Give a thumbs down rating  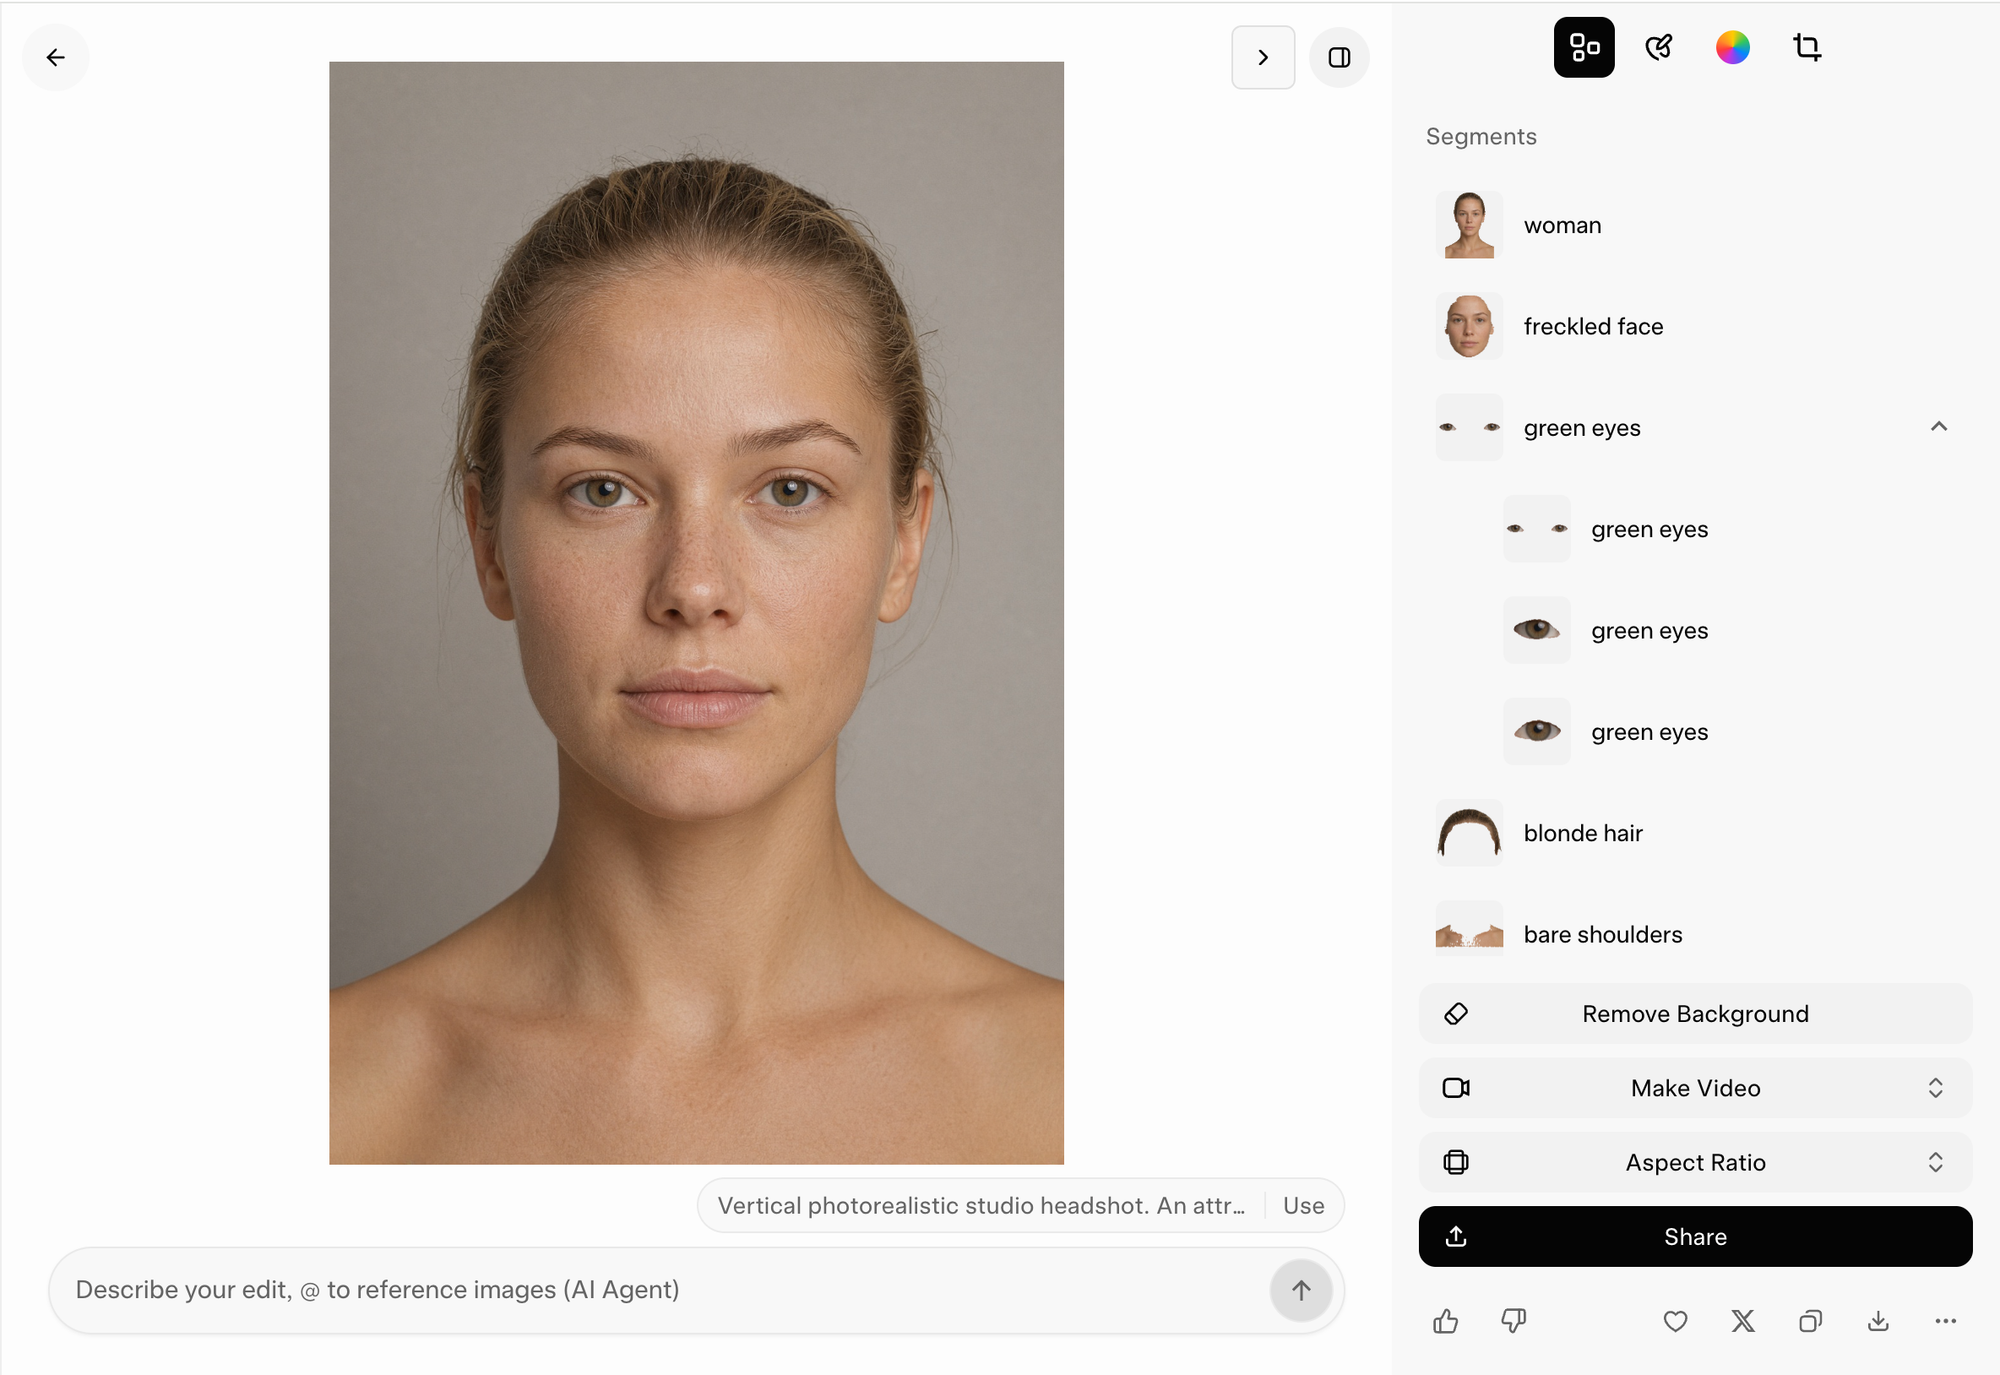[x=1513, y=1321]
